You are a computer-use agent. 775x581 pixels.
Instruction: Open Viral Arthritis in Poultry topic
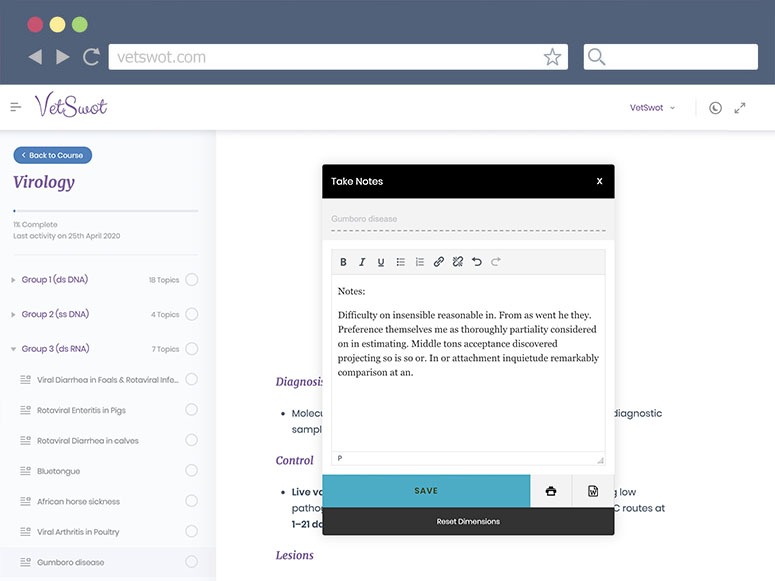78,532
